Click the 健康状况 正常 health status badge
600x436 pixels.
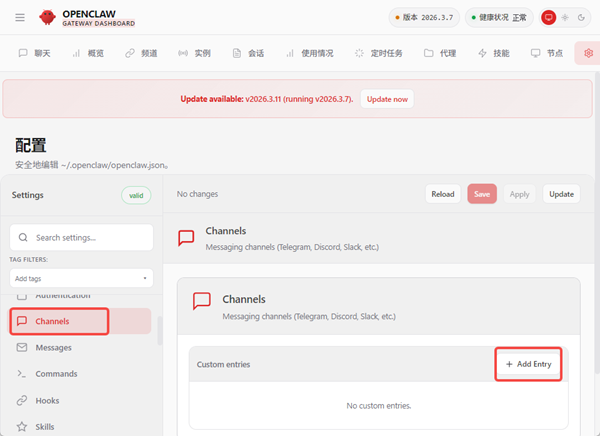[x=499, y=18]
